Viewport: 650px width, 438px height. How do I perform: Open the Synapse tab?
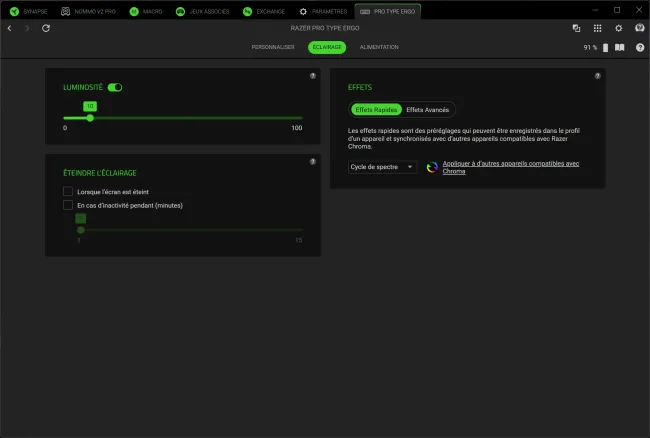coord(28,12)
